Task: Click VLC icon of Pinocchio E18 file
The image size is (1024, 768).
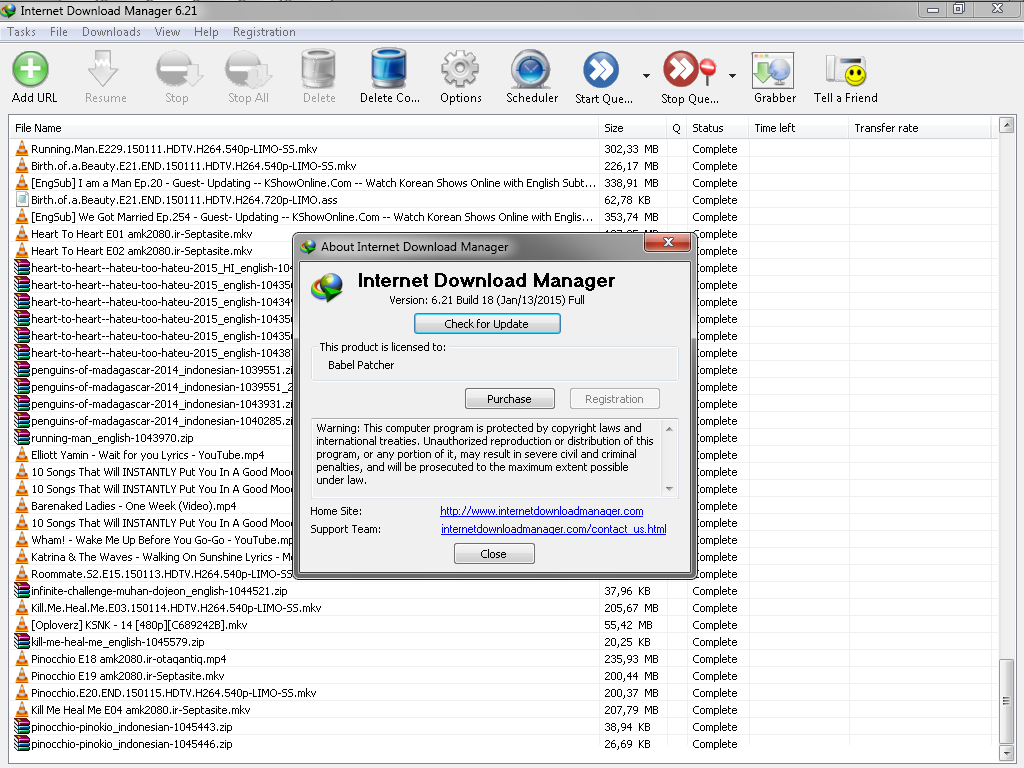Action: click(x=22, y=658)
